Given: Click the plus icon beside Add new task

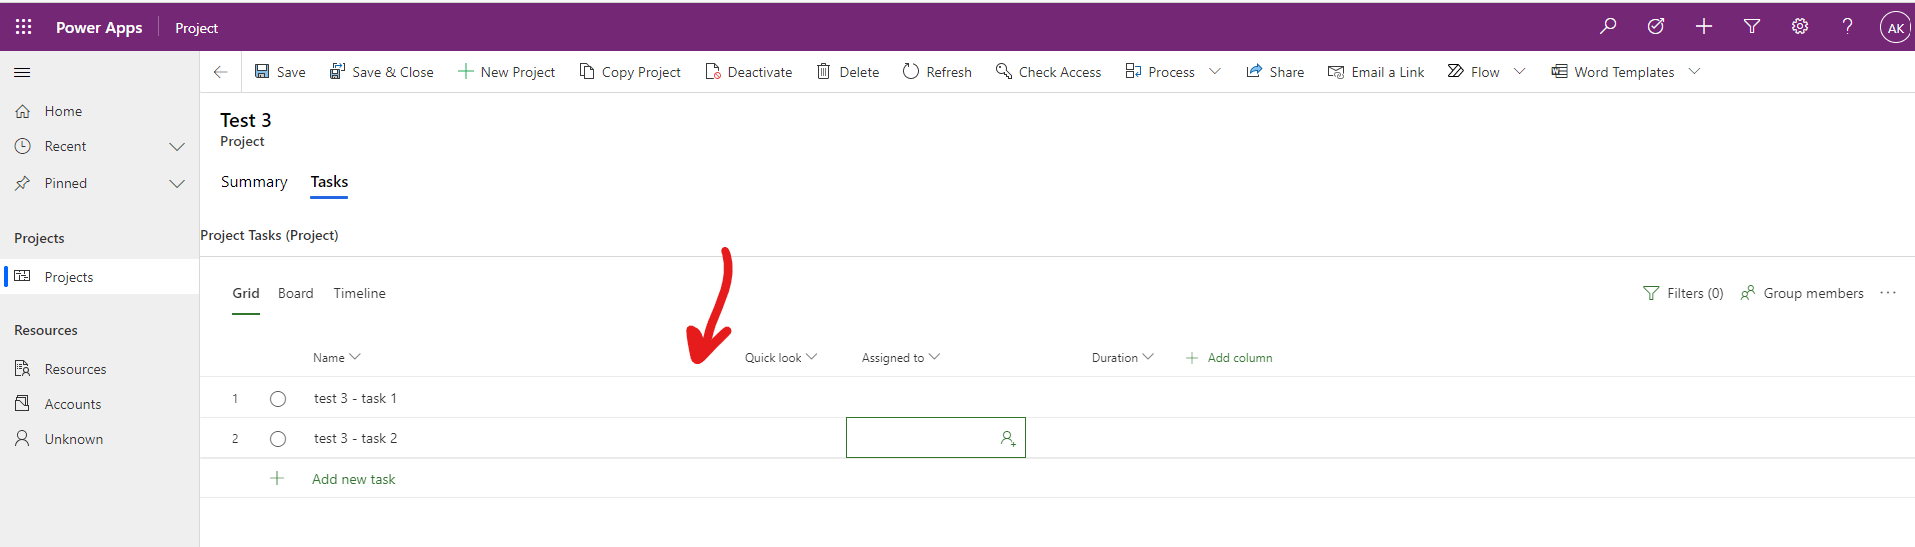Looking at the screenshot, I should coord(277,478).
